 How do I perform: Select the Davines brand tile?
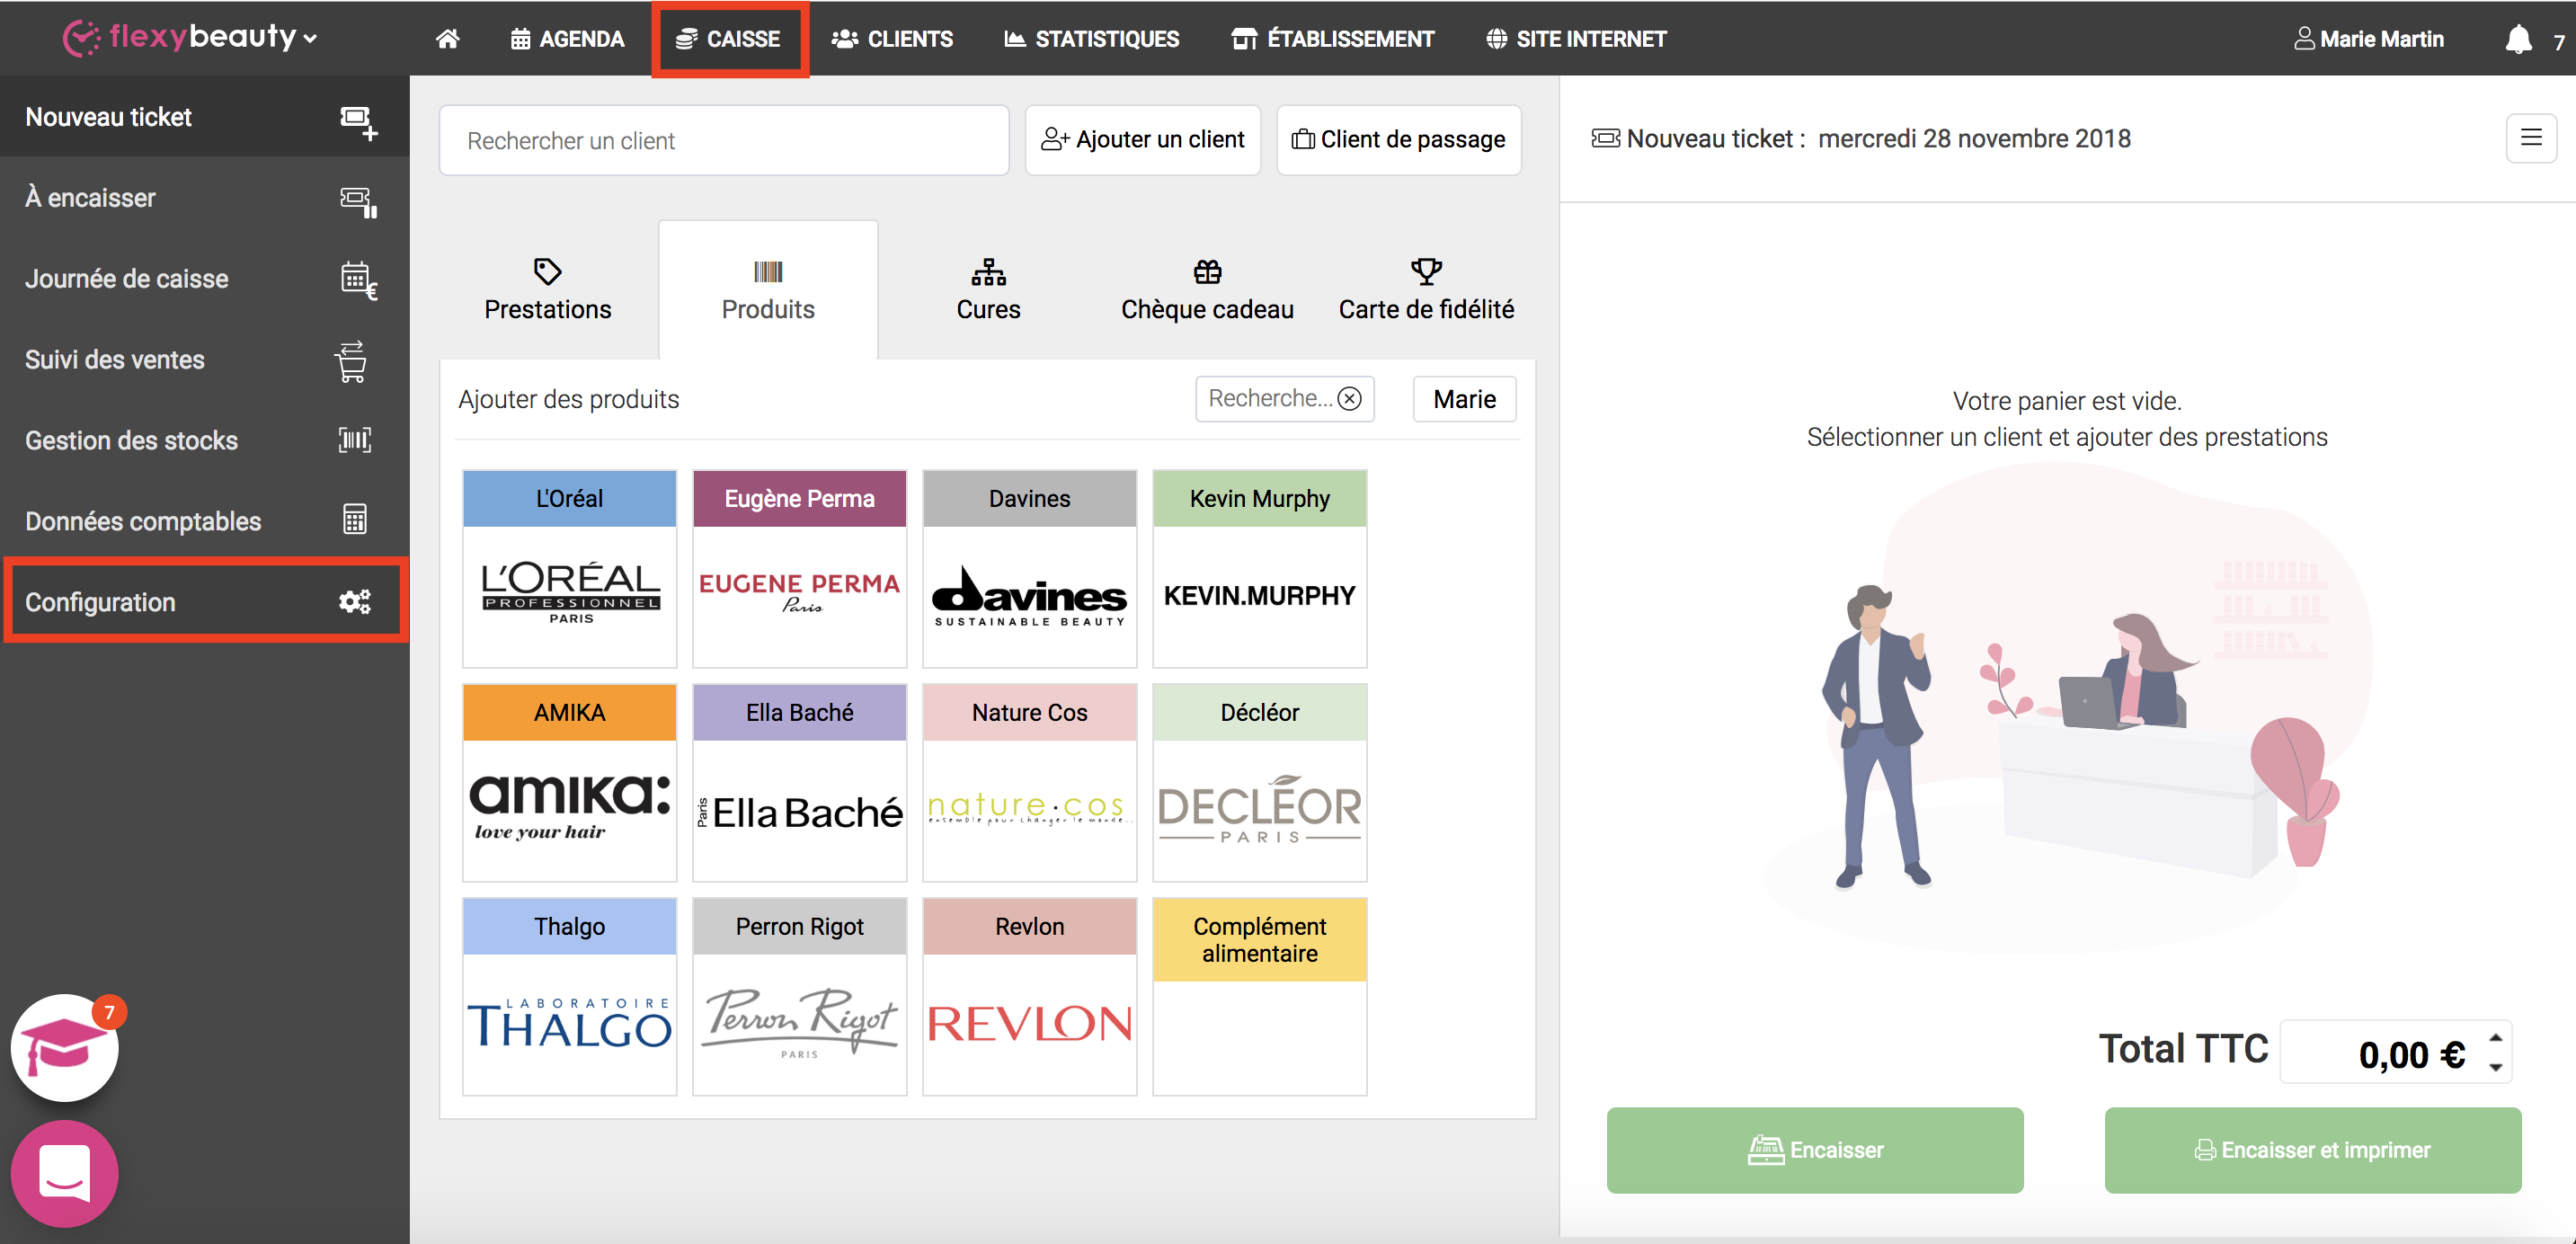click(x=1029, y=568)
